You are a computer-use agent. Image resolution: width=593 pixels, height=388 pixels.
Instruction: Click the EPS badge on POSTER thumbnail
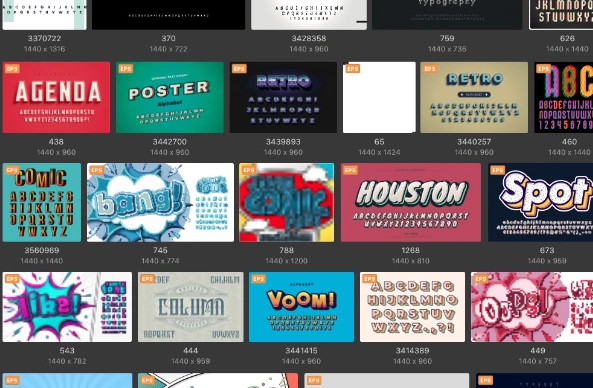pos(125,68)
